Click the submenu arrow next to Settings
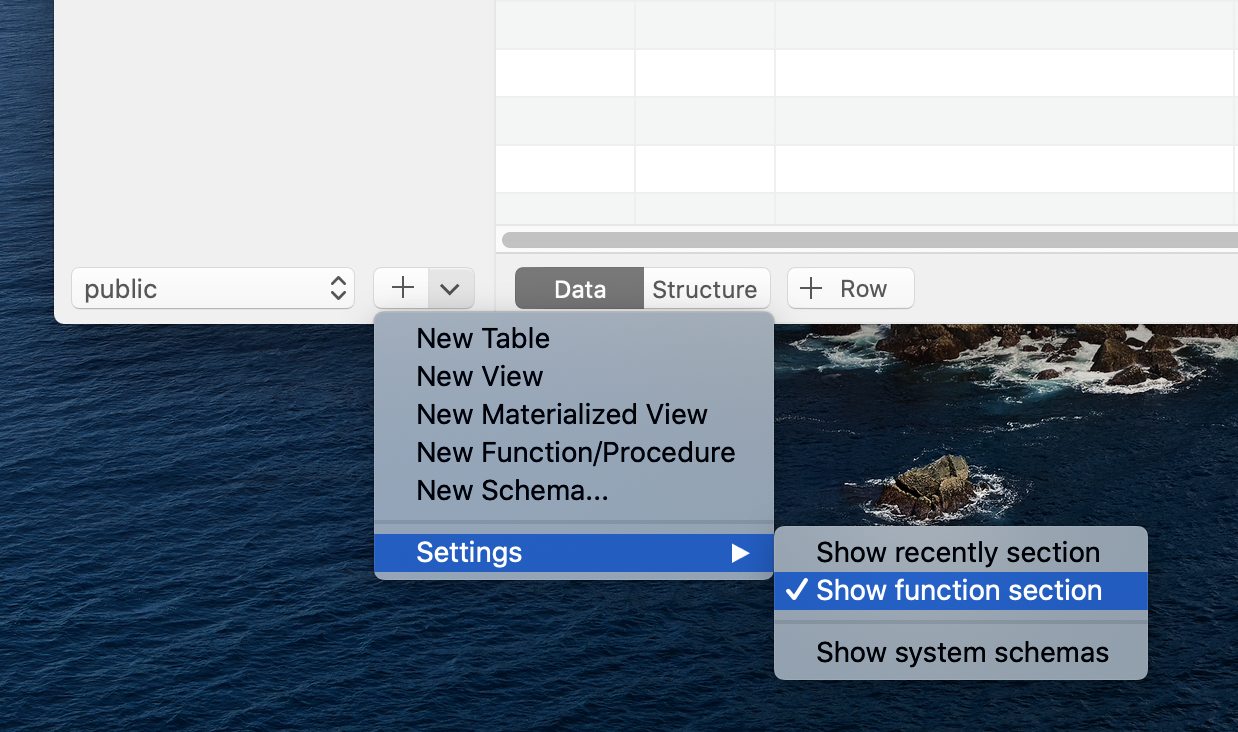The width and height of the screenshot is (1238, 732). [741, 552]
